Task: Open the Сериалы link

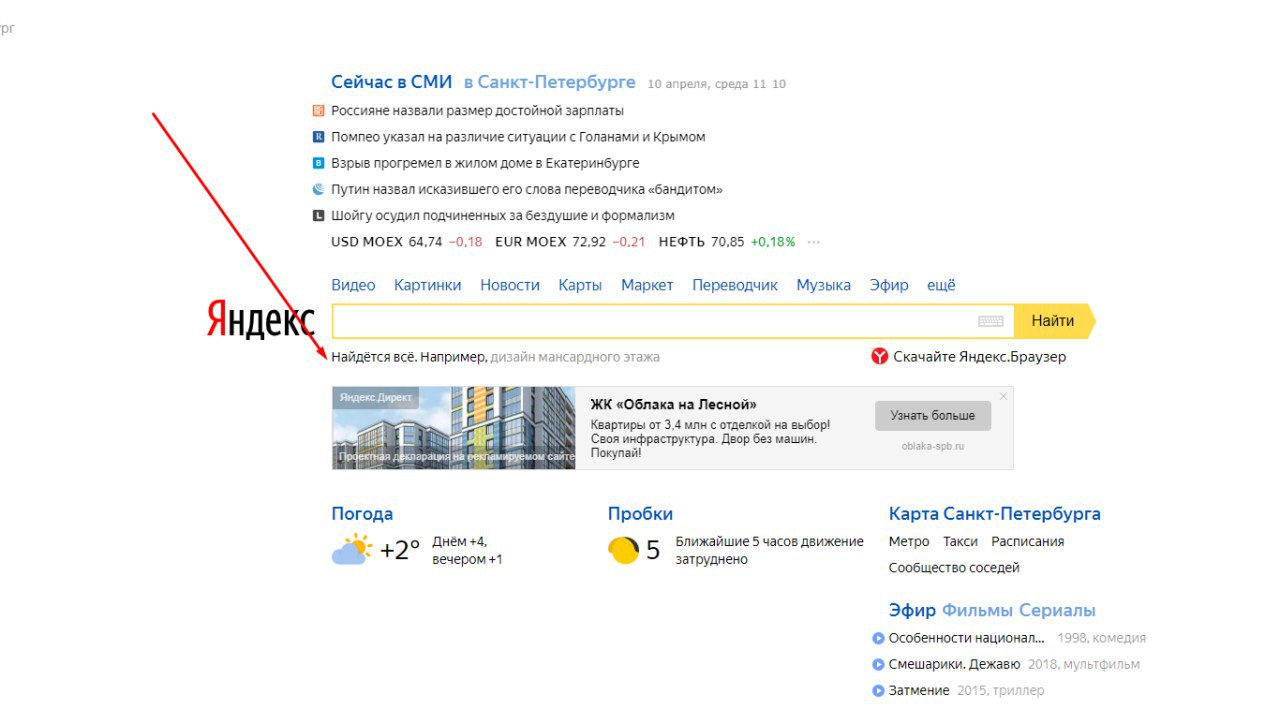Action: [1057, 610]
